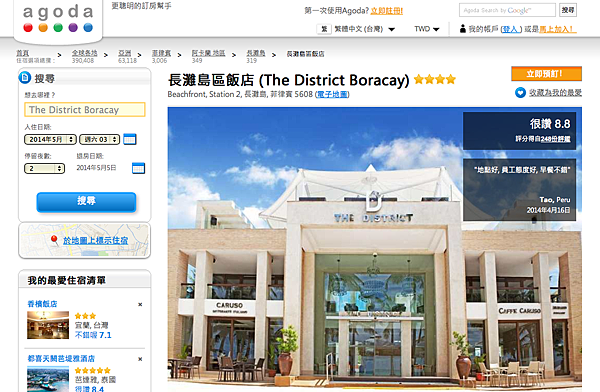600x392 pixels.
Task: Click the blue search panel icon
Action: (x=25, y=78)
